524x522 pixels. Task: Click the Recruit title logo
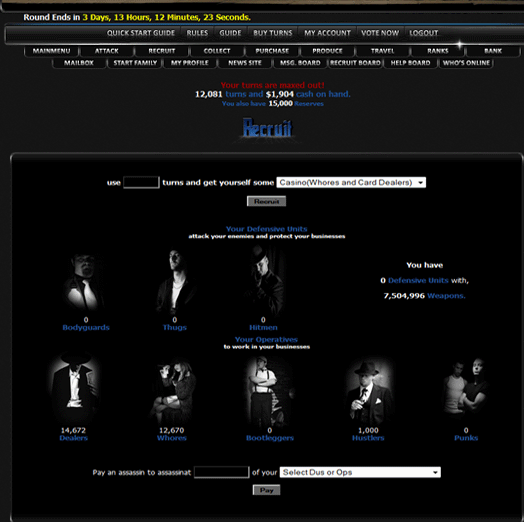click(x=267, y=128)
